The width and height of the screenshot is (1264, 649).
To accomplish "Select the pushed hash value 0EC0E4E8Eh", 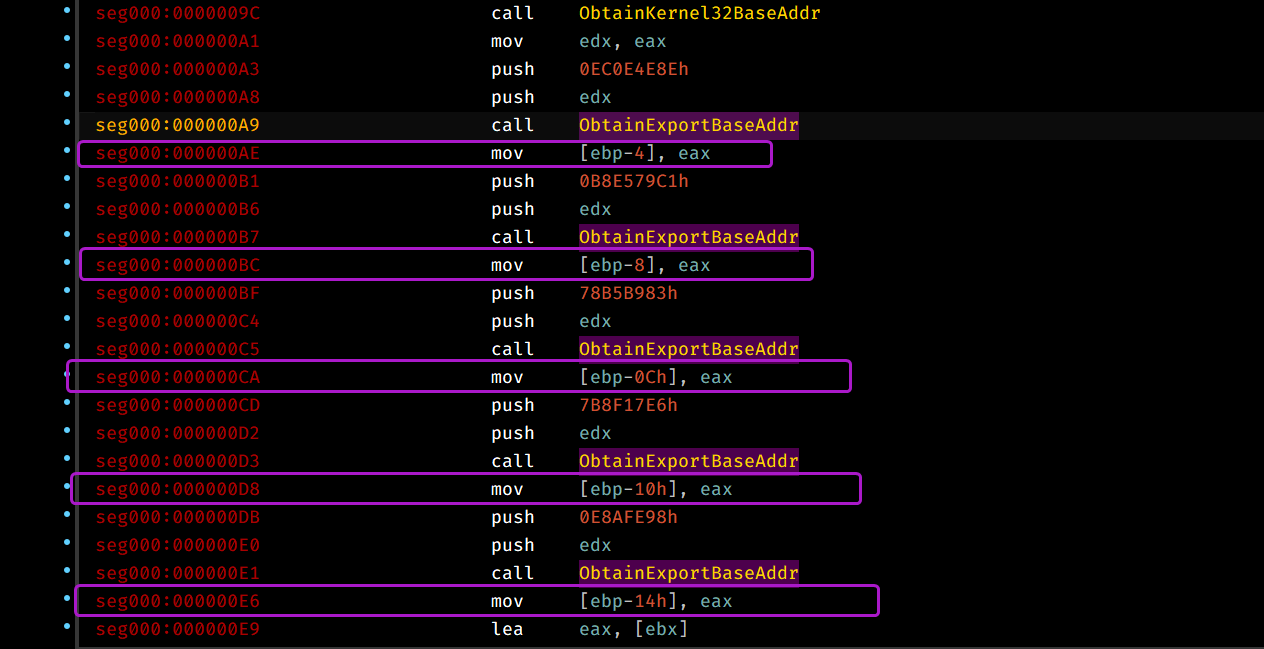I will 633,70.
